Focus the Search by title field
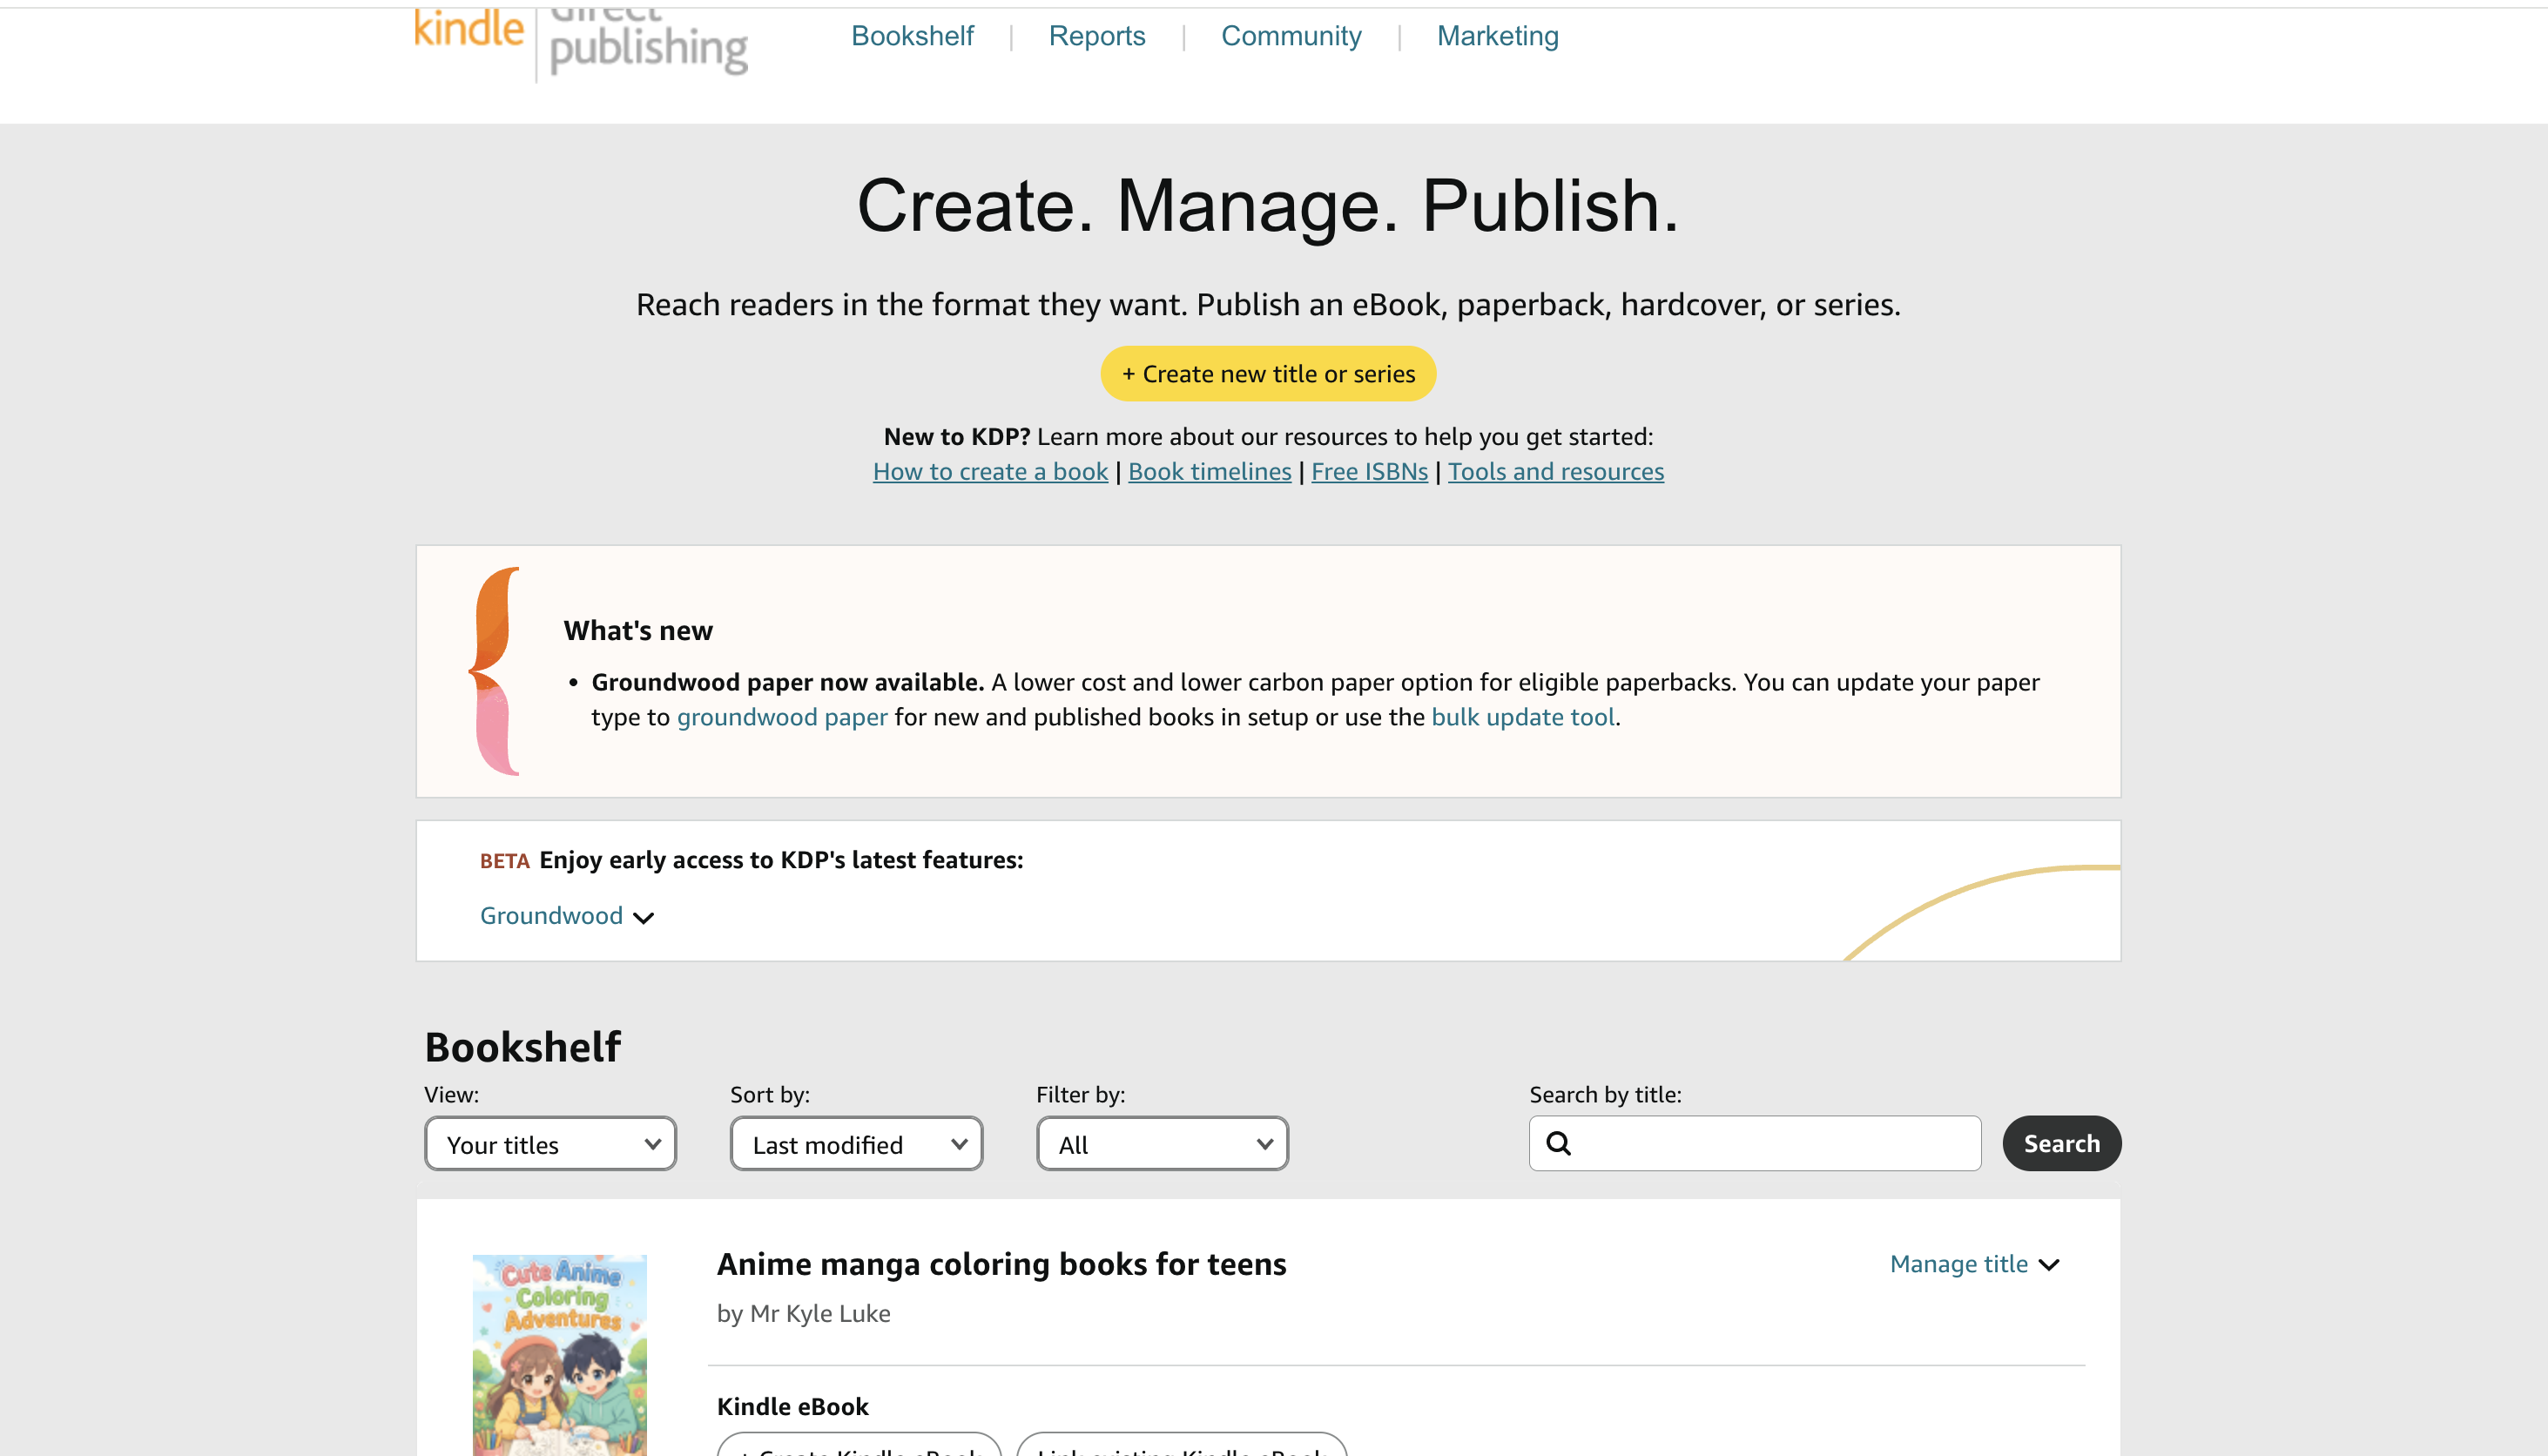Screen dimensions: 2548x1456 click(x=1755, y=1143)
